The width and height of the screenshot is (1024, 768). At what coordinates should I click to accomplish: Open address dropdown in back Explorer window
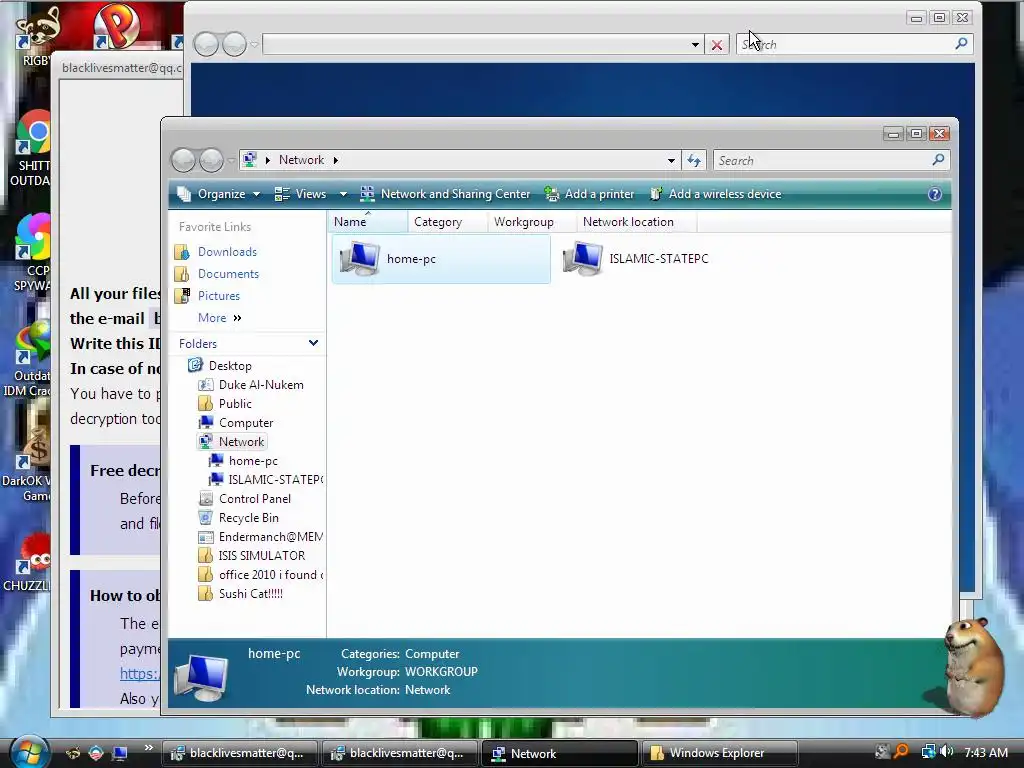click(x=695, y=45)
